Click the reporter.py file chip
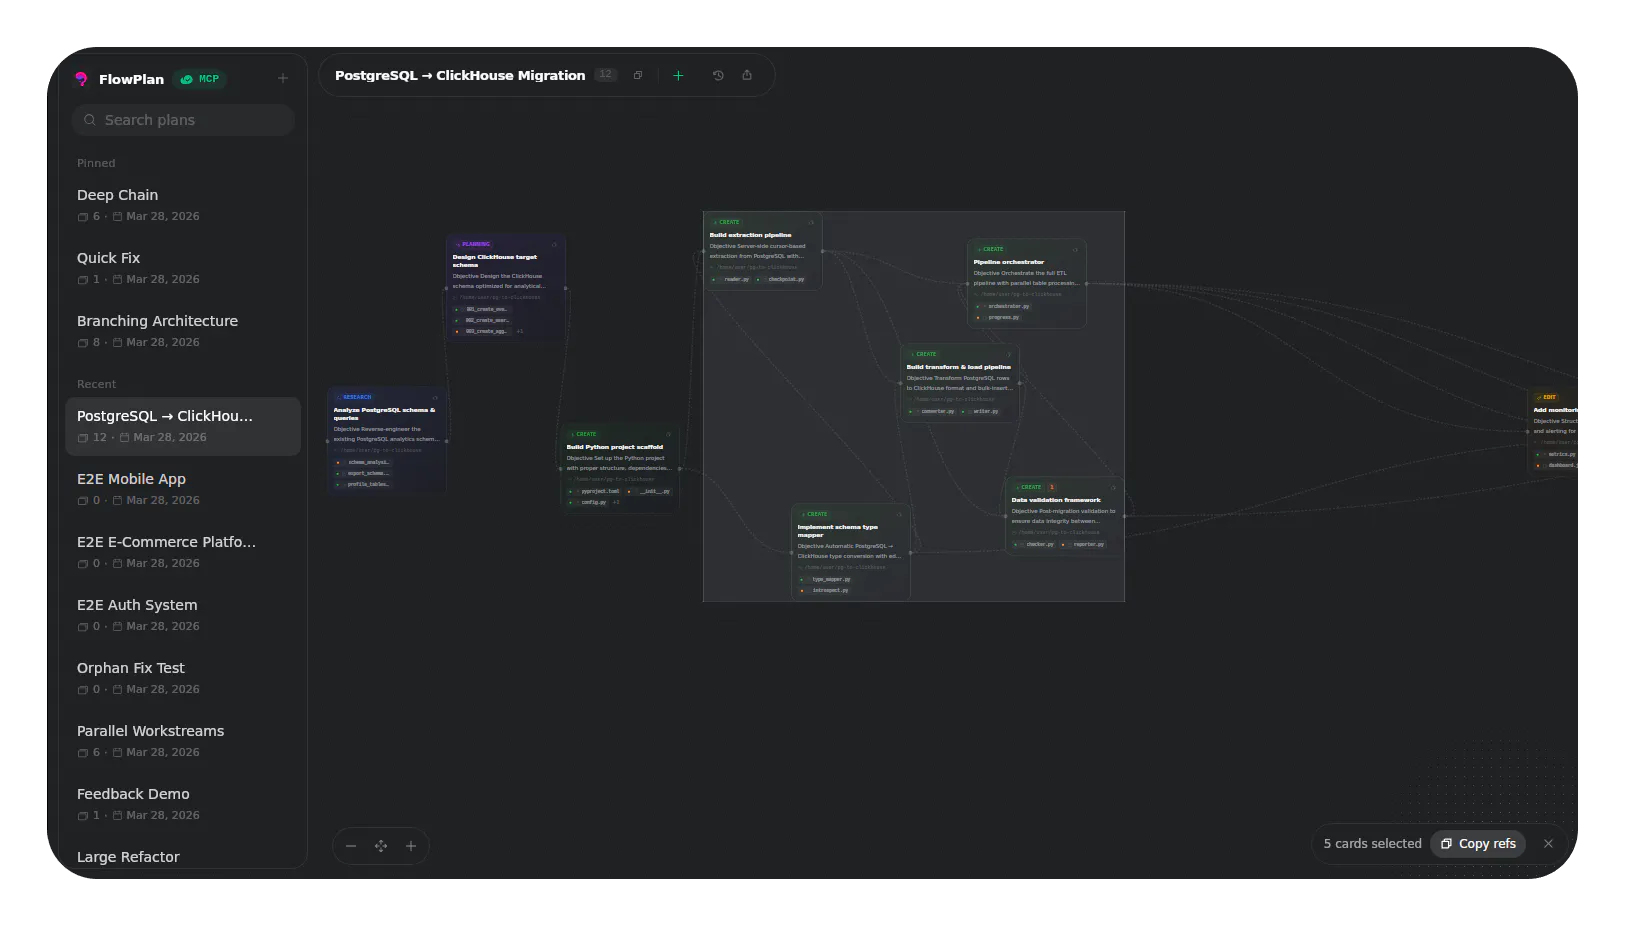Image resolution: width=1625 pixels, height=926 pixels. coord(1084,544)
